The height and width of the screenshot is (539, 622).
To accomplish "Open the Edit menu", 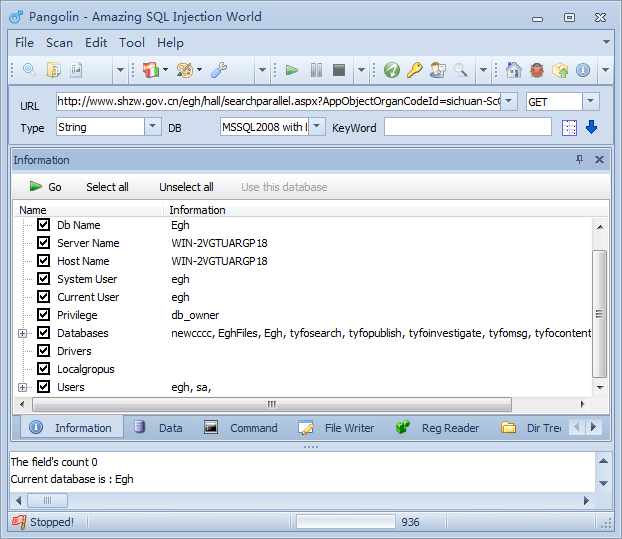I will tap(96, 43).
